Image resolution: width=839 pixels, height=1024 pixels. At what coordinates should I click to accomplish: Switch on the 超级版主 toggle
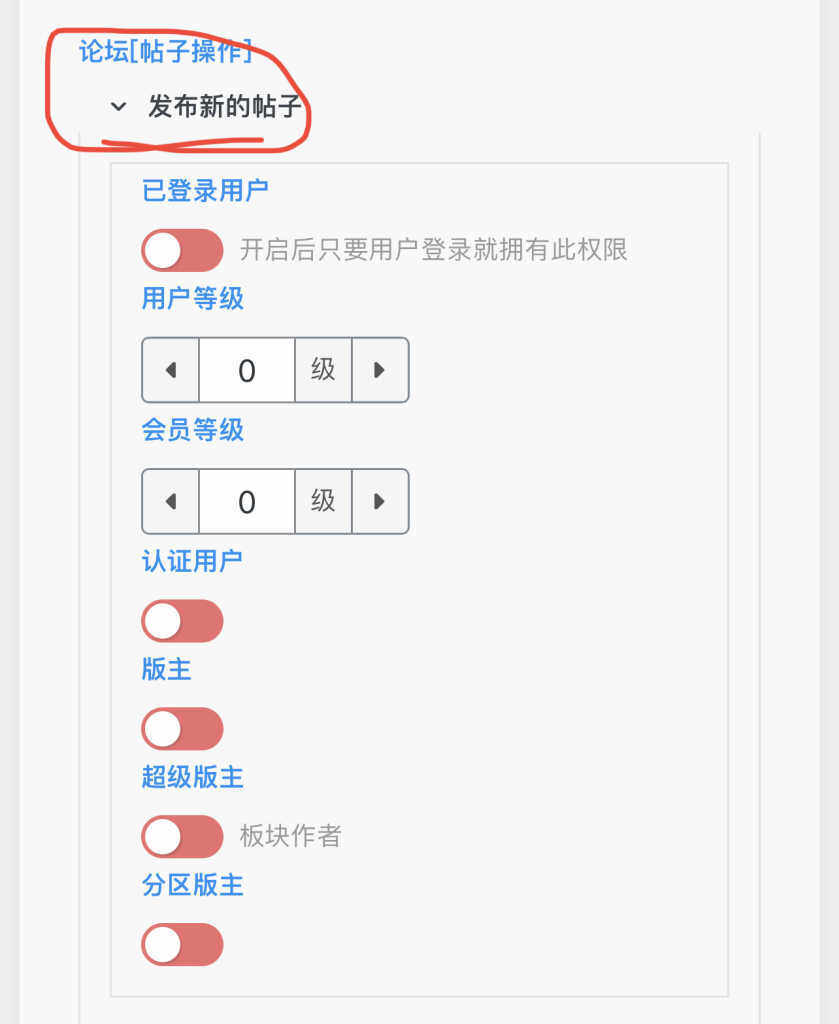point(182,837)
